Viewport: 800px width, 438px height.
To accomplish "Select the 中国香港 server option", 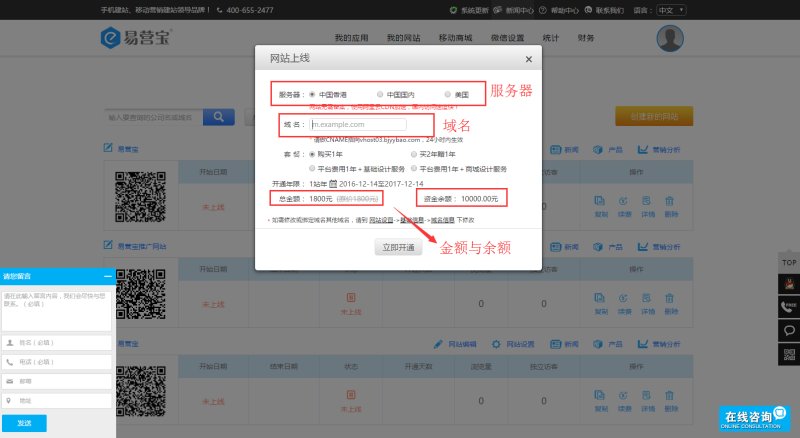I will pyautogui.click(x=313, y=94).
